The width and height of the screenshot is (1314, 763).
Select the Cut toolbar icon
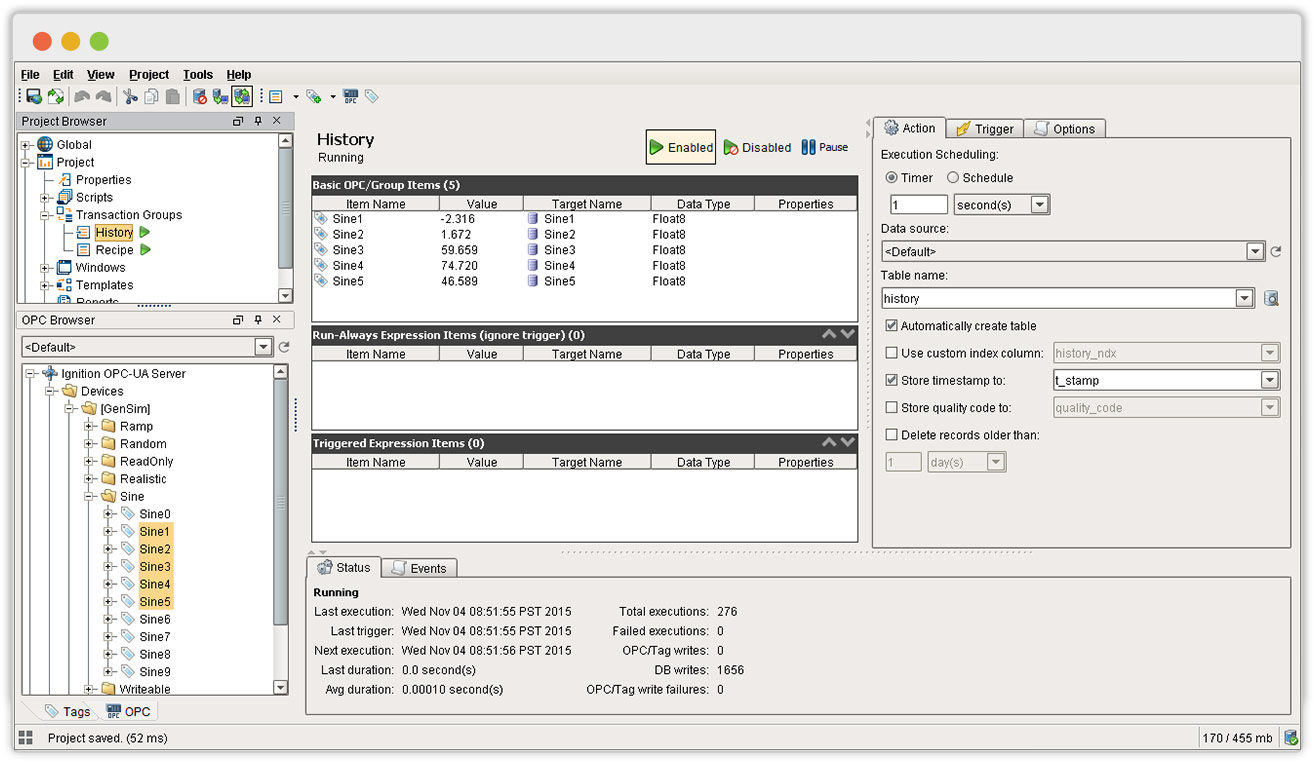(x=130, y=96)
